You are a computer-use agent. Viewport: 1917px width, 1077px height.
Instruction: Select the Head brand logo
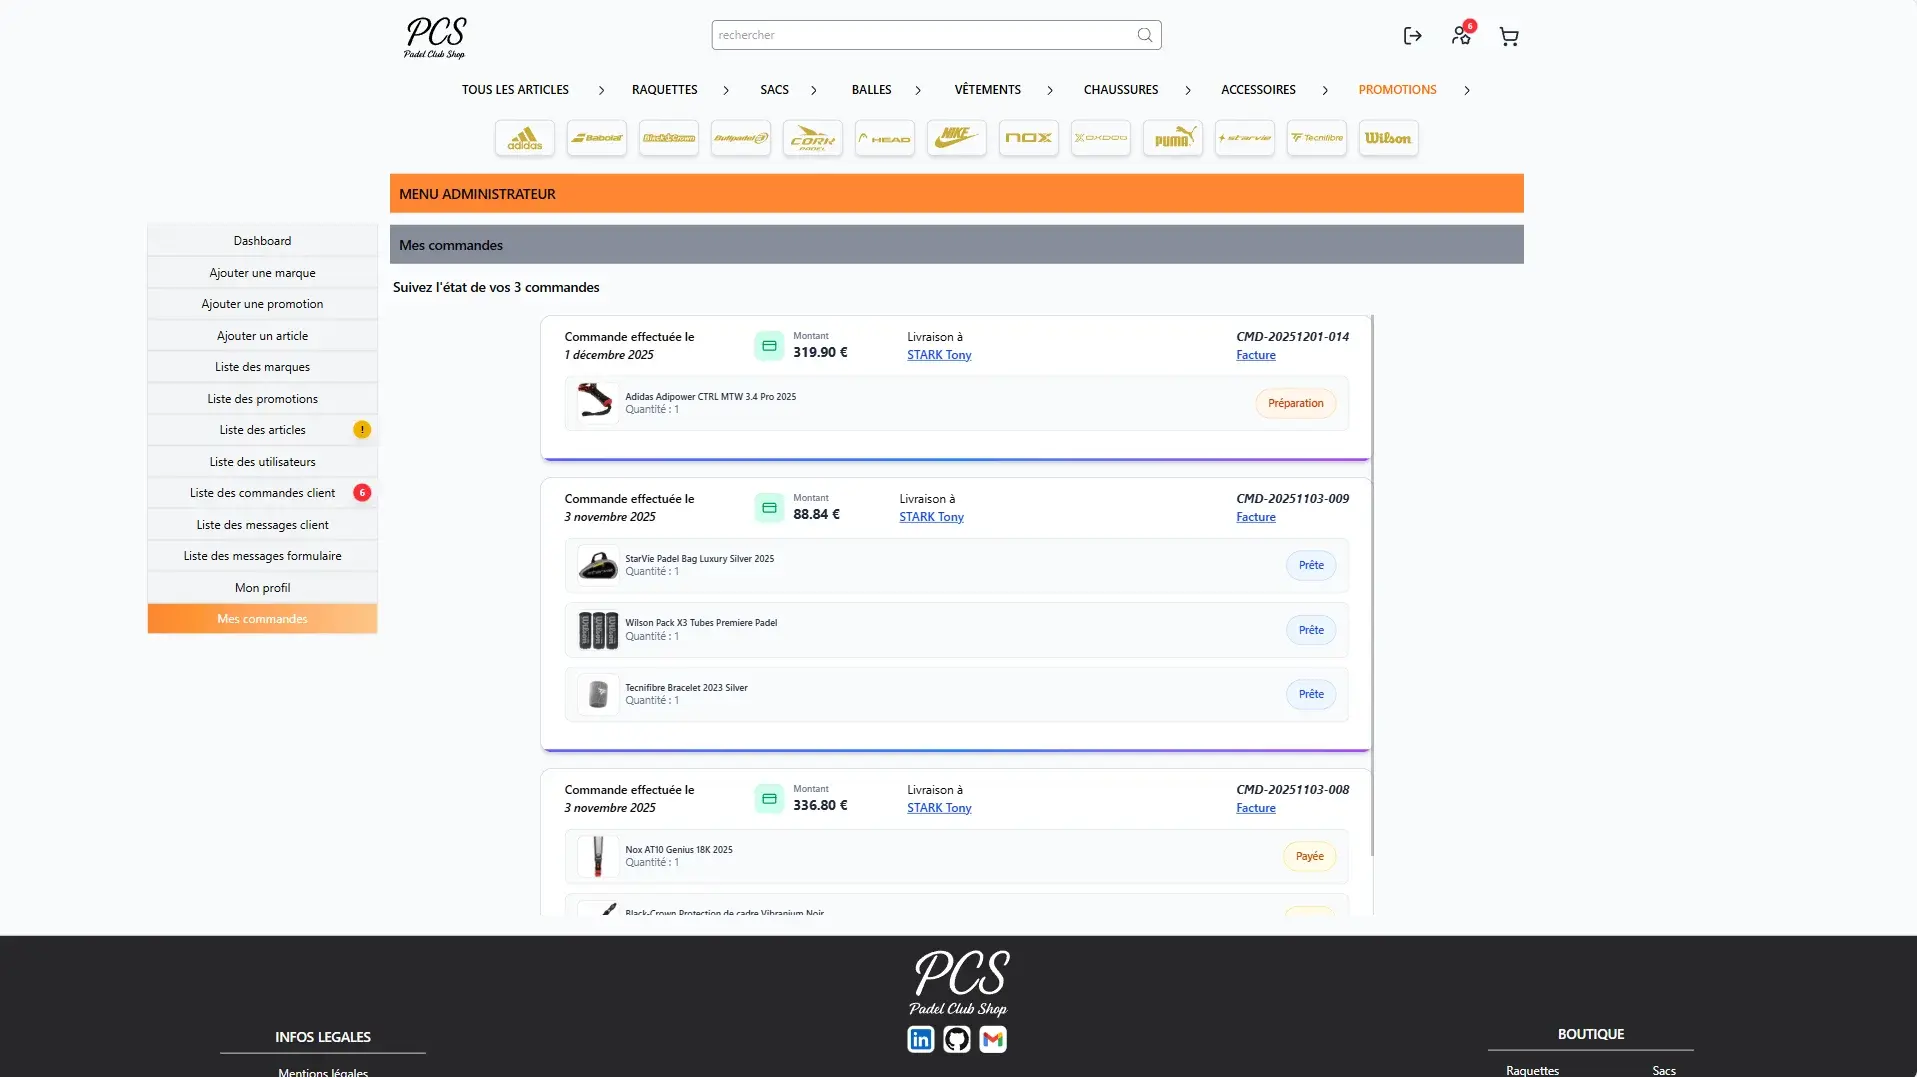tap(885, 138)
